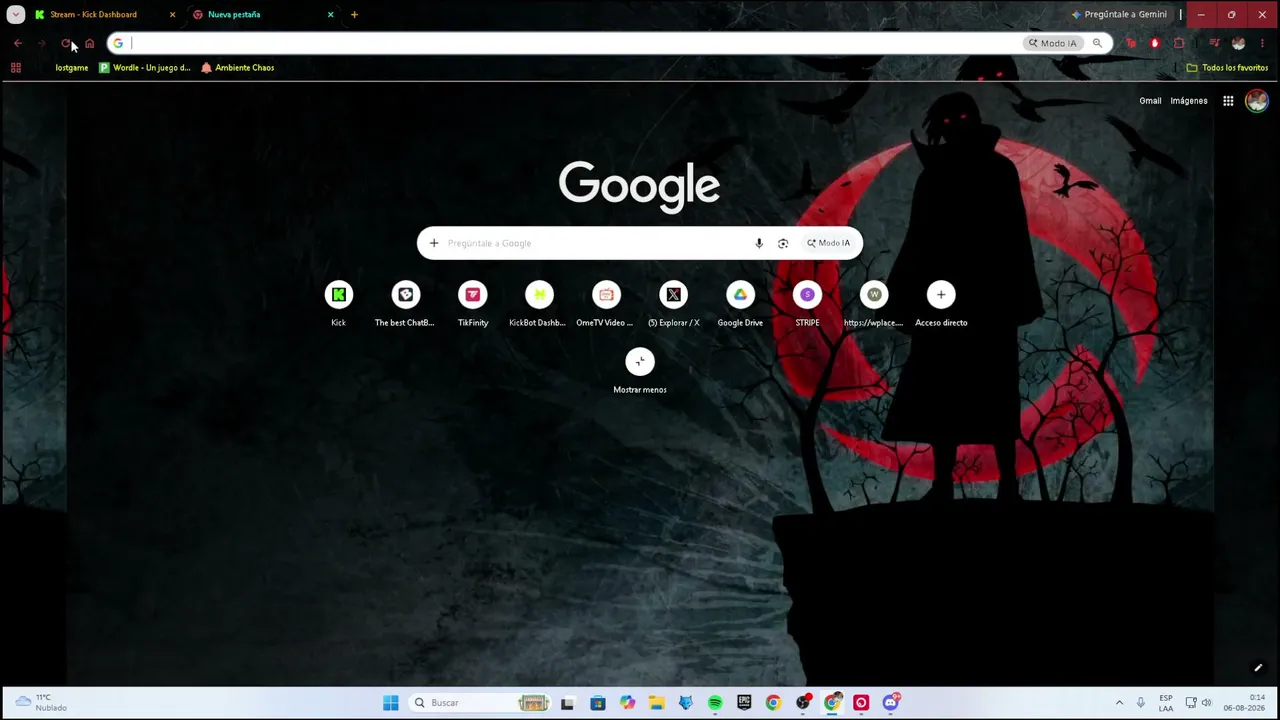Open Microsoft Store from the taskbar
Viewport: 1280px width, 720px height.
pos(598,703)
